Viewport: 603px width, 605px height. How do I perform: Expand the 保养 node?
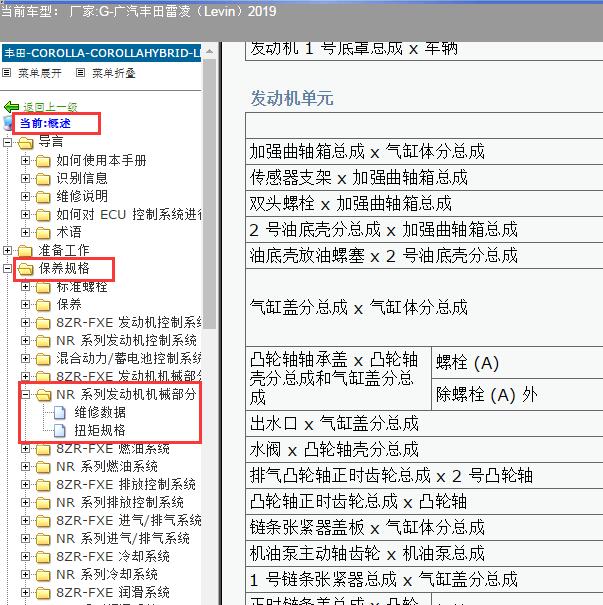(25, 304)
